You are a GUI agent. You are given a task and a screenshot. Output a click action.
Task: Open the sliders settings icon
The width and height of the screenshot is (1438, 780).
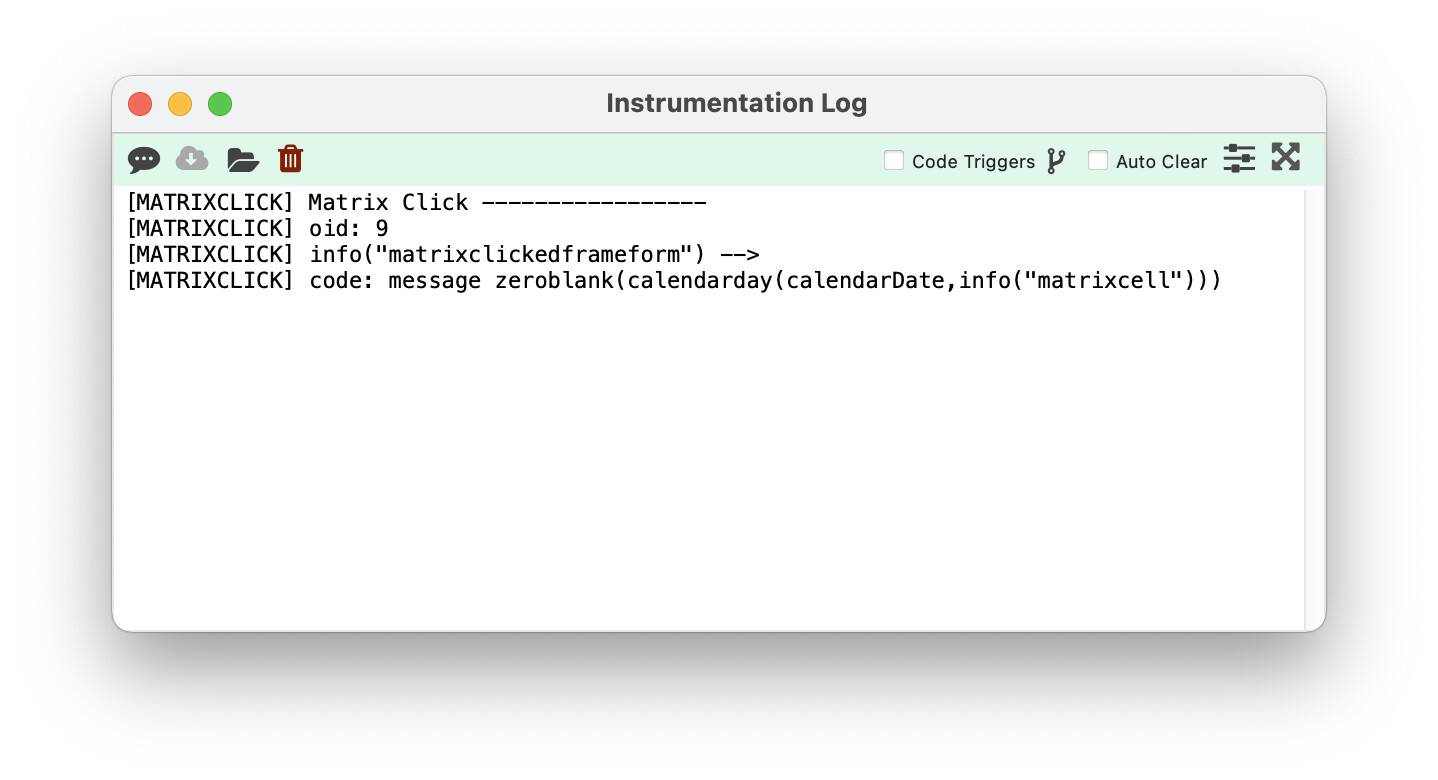(x=1239, y=158)
